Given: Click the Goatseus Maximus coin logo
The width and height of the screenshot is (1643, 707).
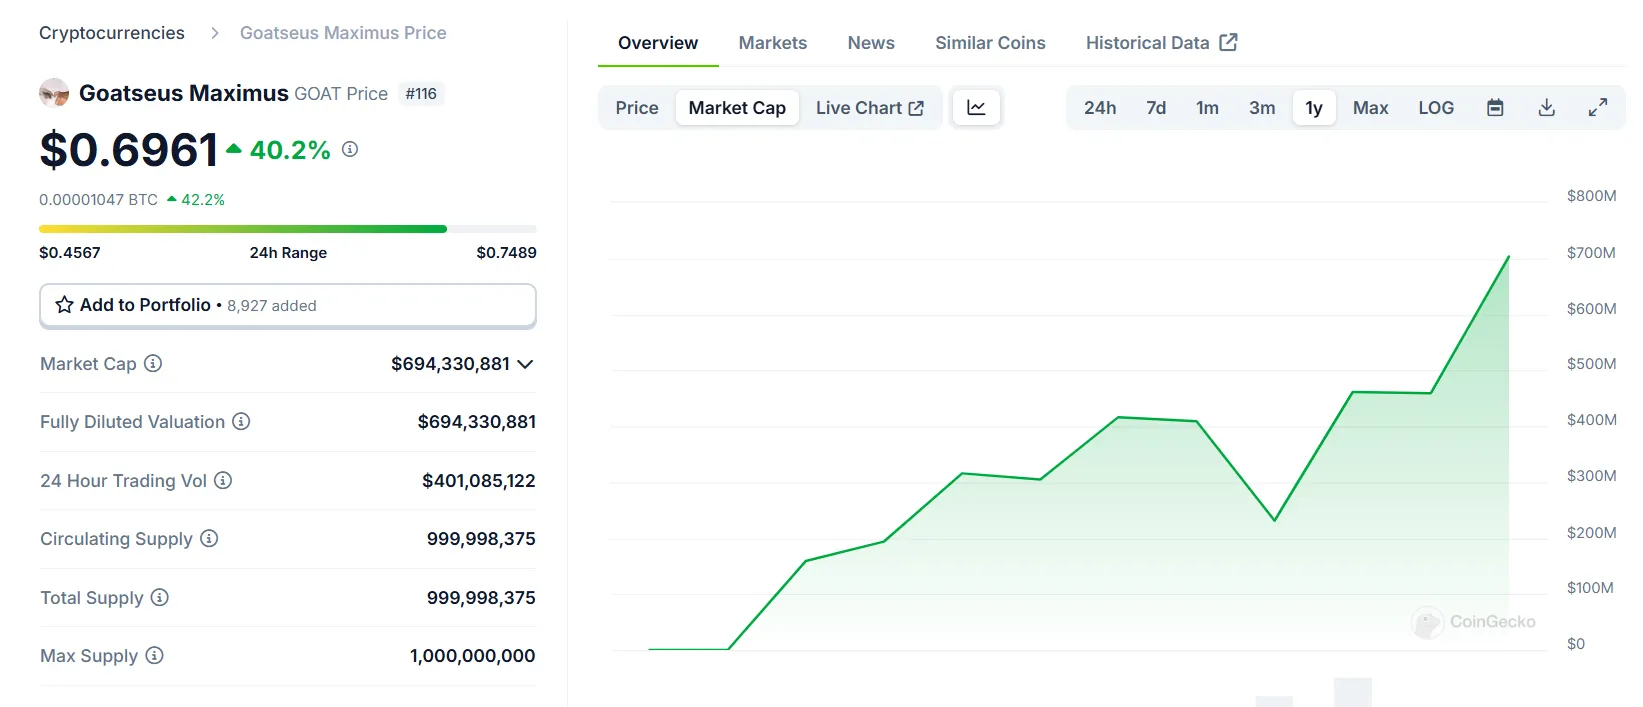Looking at the screenshot, I should pos(54,93).
